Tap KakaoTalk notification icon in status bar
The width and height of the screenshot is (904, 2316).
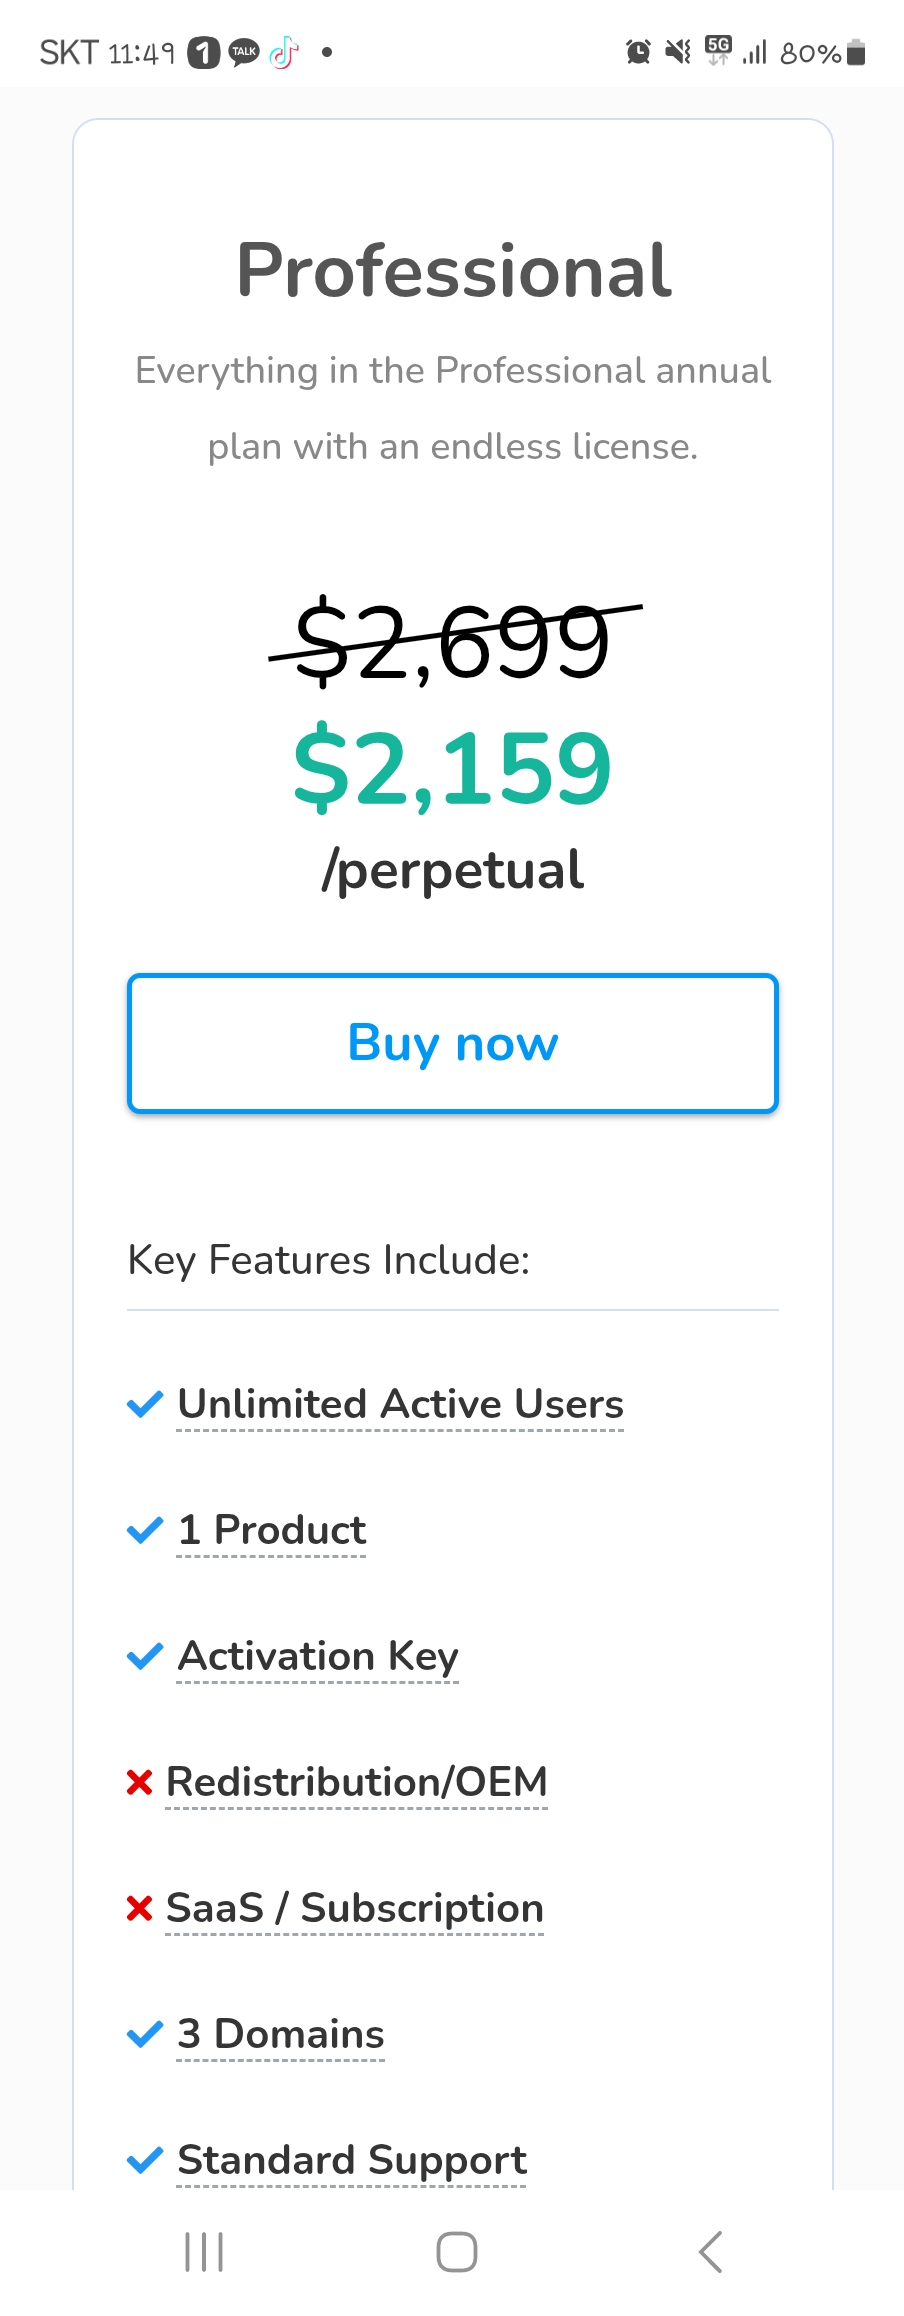tap(244, 52)
